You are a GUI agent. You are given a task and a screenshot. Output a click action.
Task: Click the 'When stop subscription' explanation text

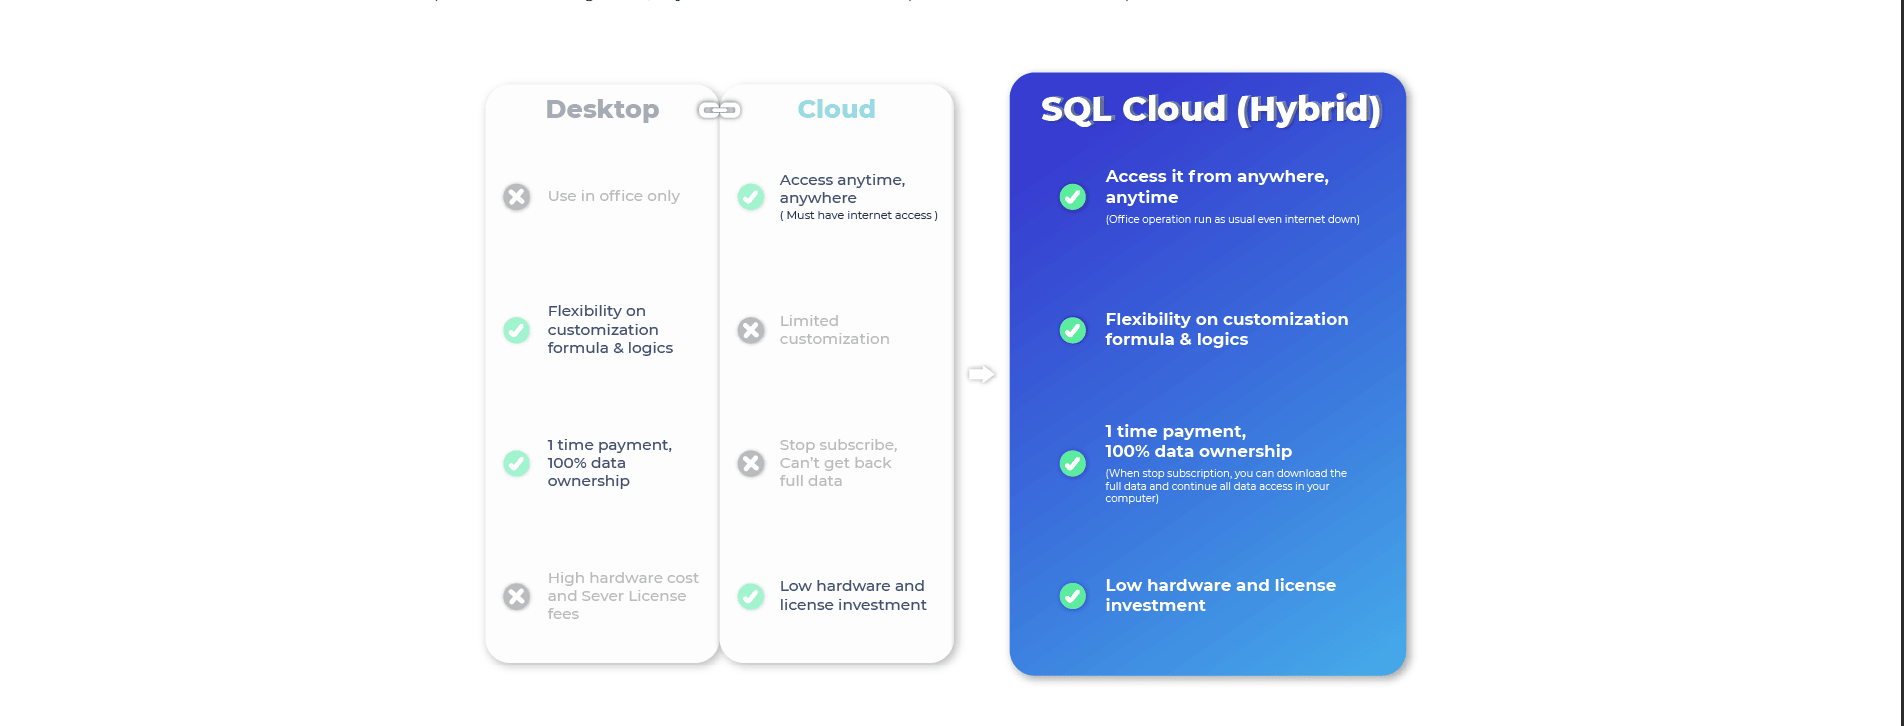tap(1225, 486)
